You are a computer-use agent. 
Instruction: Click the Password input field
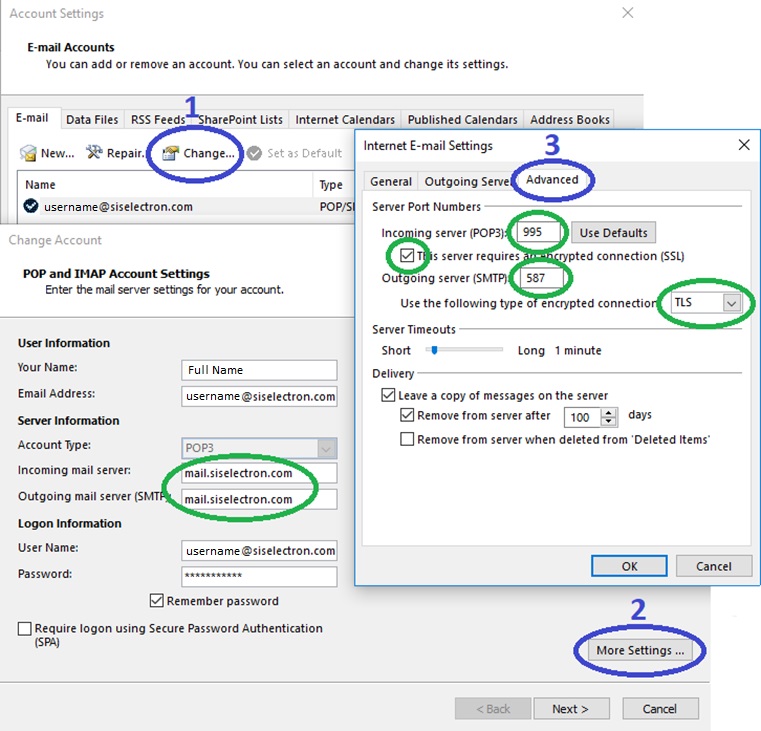(x=259, y=577)
